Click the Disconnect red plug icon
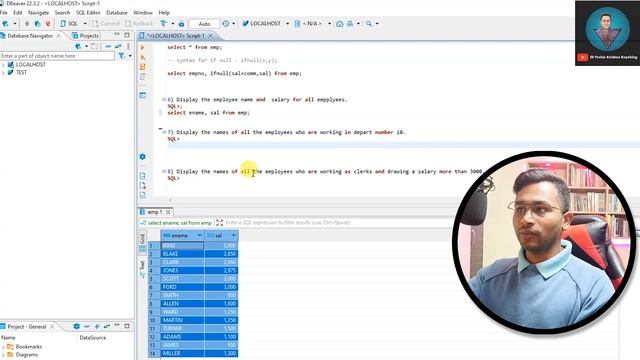This screenshot has height=360, width=640. point(48,24)
